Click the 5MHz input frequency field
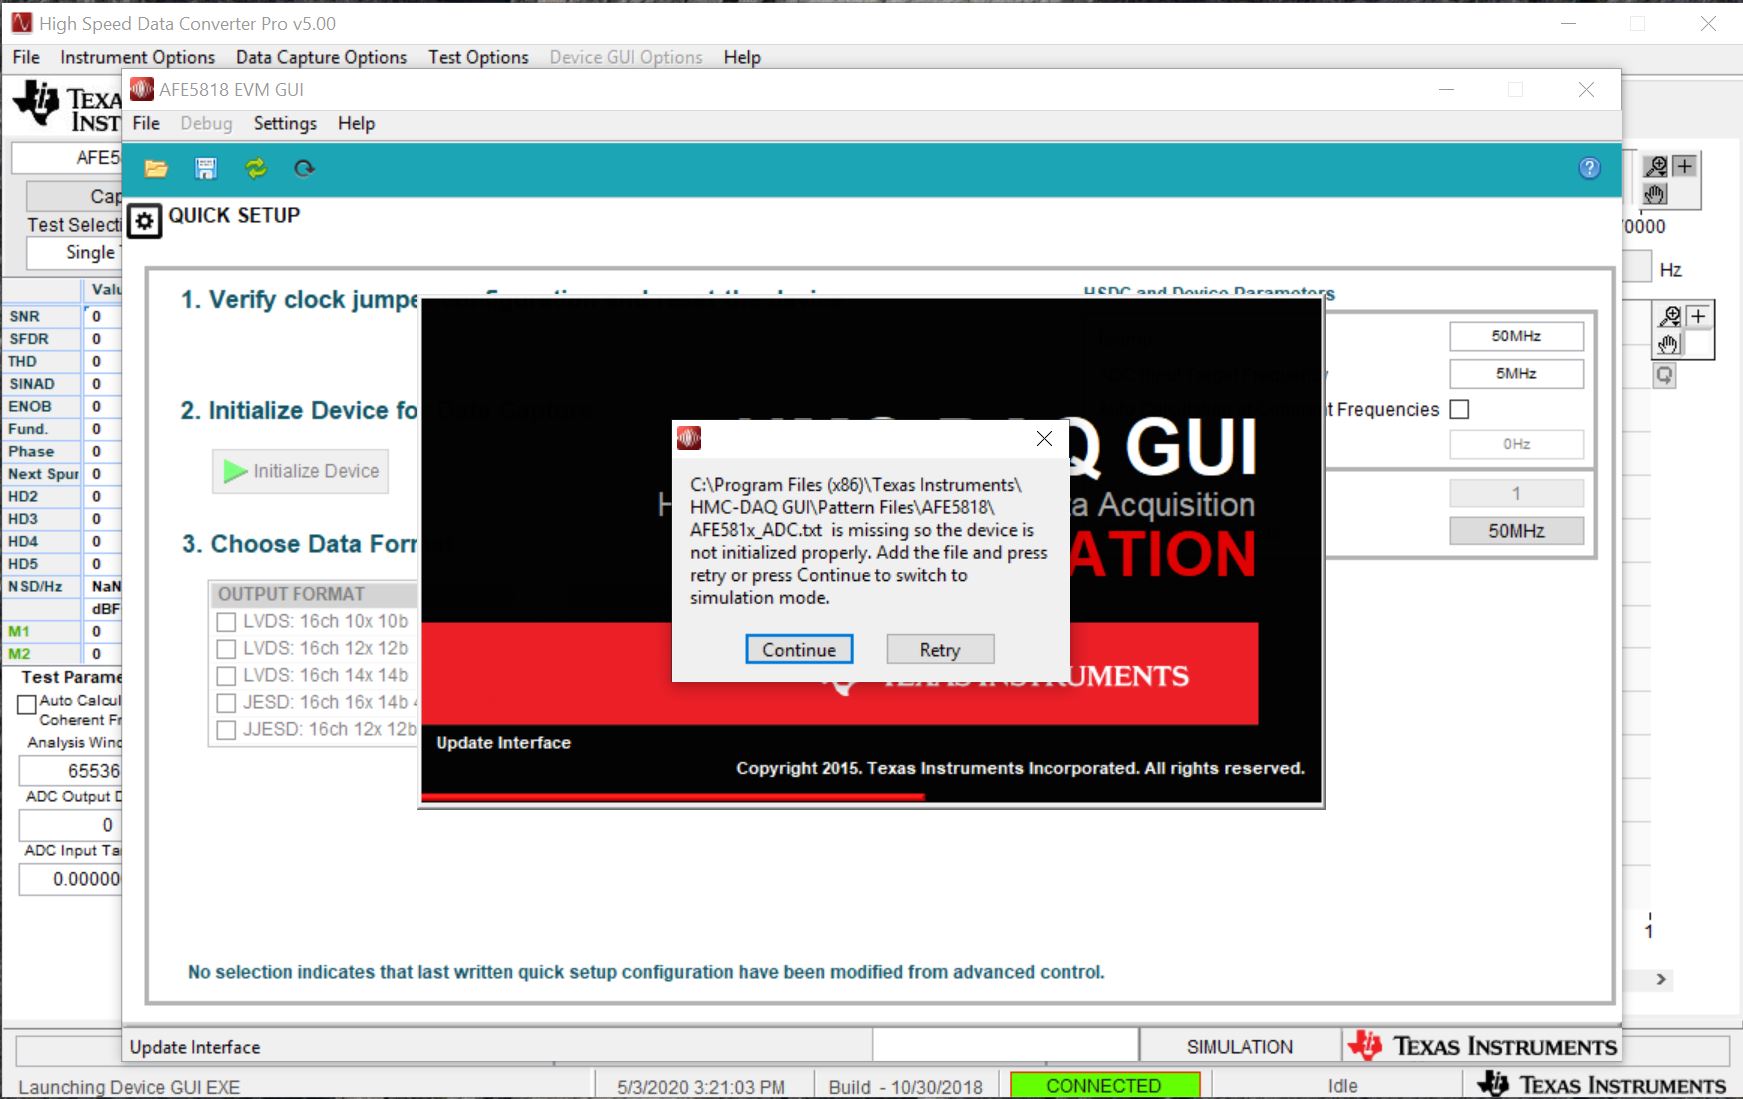 [x=1516, y=373]
